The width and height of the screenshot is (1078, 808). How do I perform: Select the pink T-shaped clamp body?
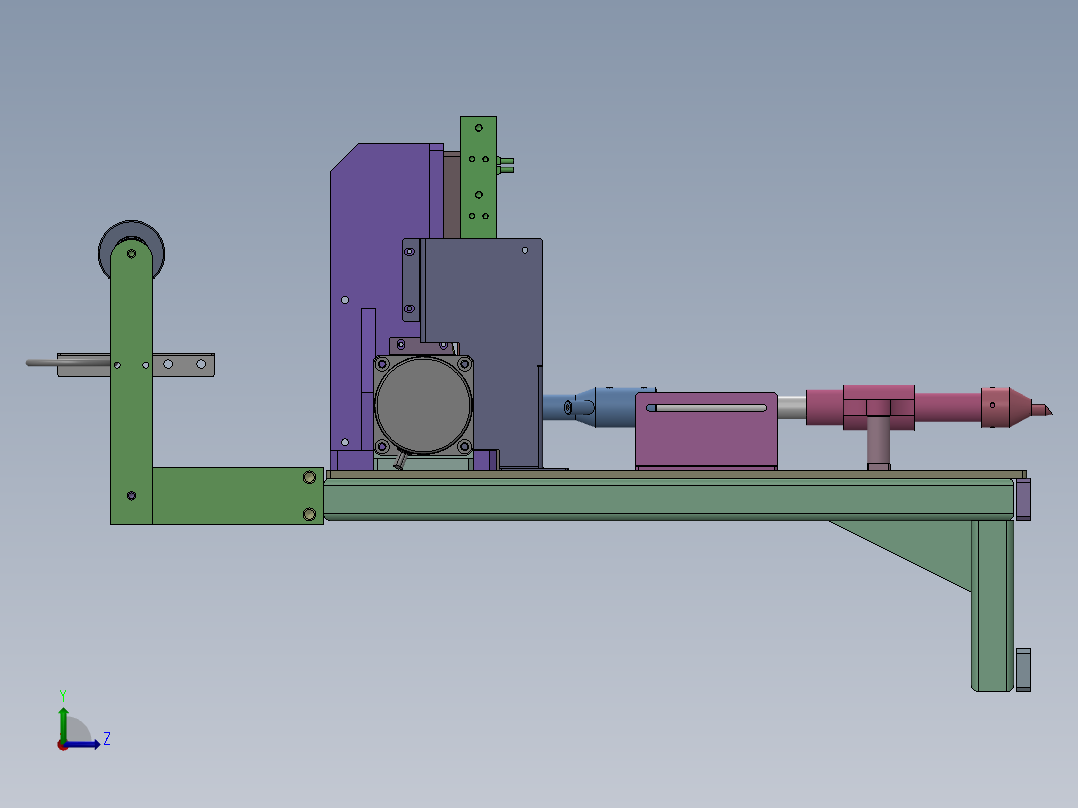point(879,407)
